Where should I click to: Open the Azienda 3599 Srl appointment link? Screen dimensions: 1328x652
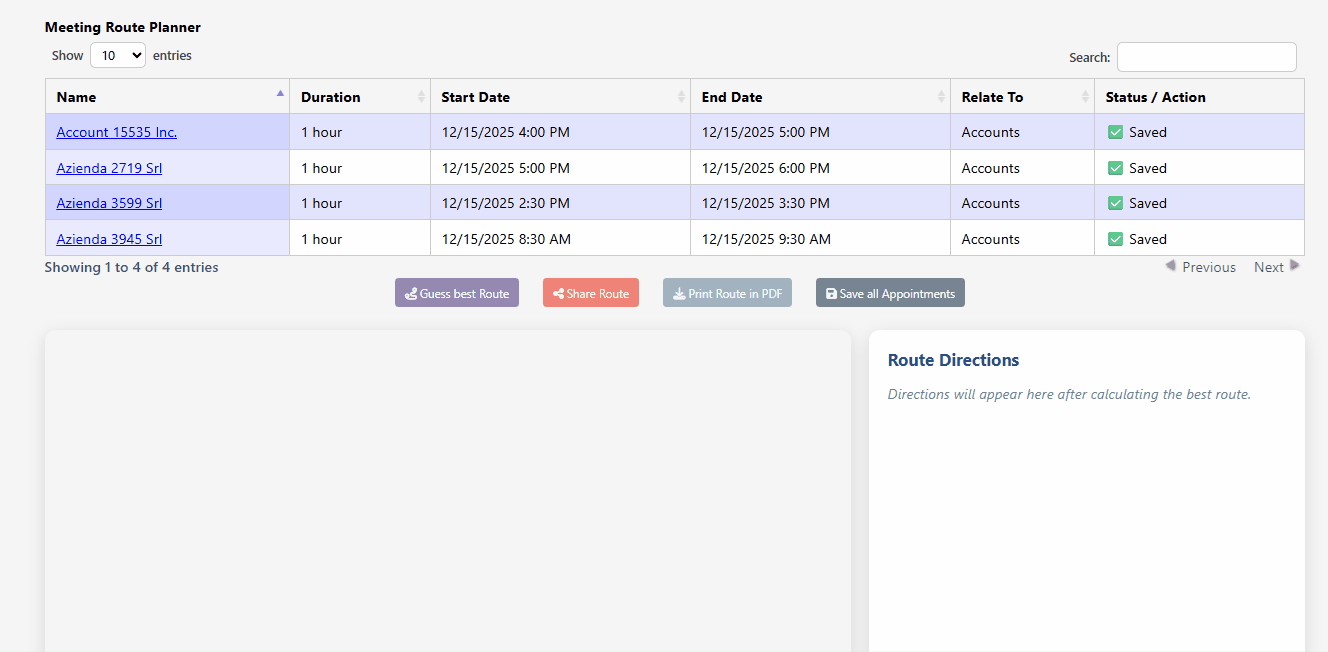(x=108, y=202)
